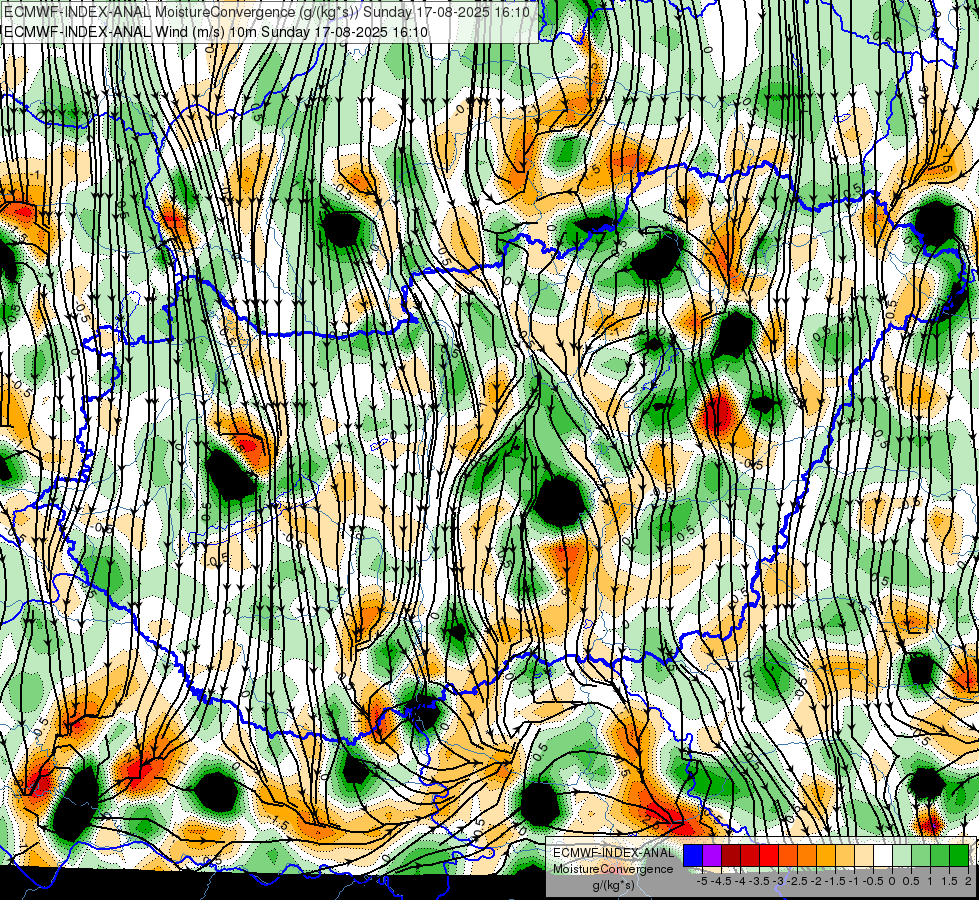Screen dimensions: 979x900
Task: Click the -1.5 legend scale value
Action: (835, 881)
